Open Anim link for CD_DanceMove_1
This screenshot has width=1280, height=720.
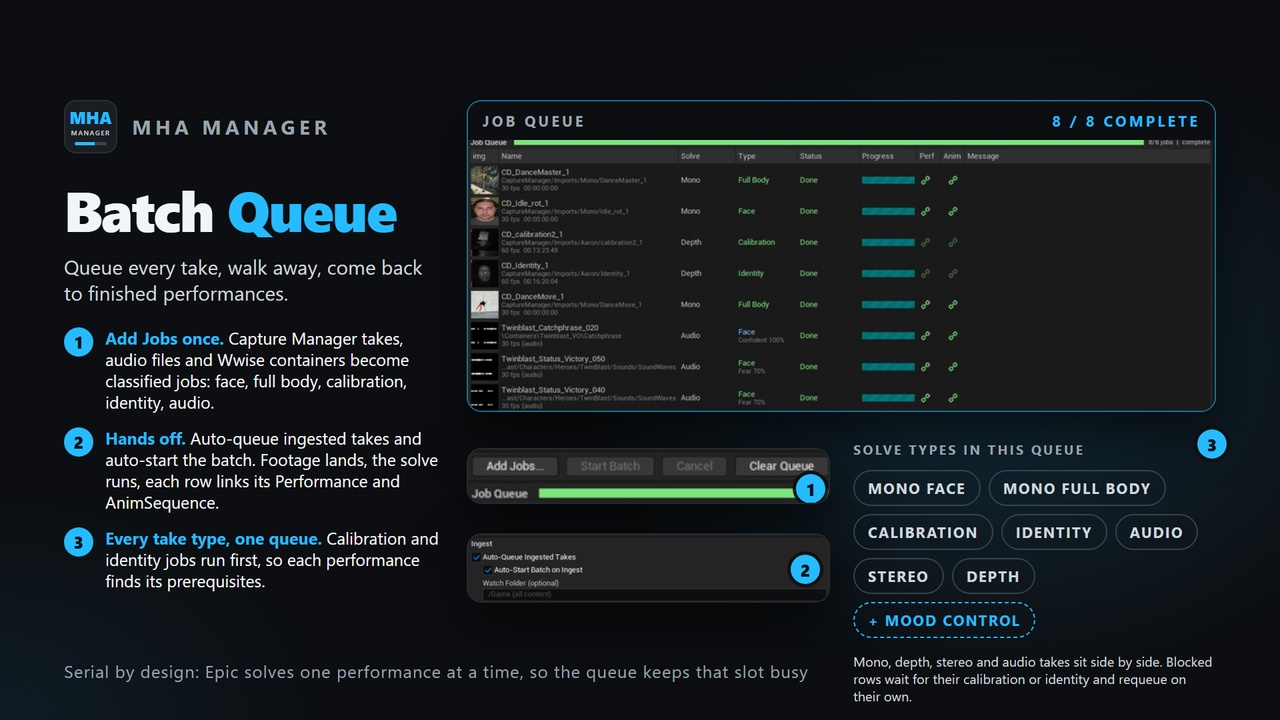[953, 304]
